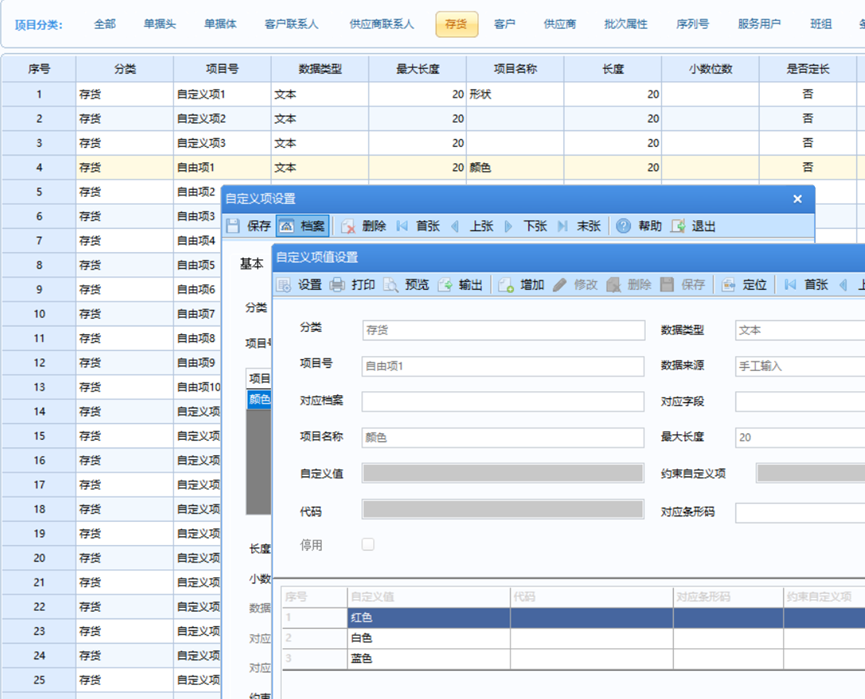The image size is (865, 699).
Task: Click the 代码 input field
Action: pos(503,509)
